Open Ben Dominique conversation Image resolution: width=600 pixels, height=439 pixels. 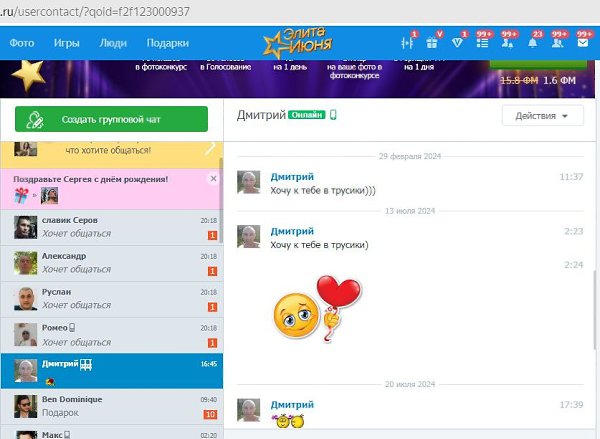click(110, 406)
